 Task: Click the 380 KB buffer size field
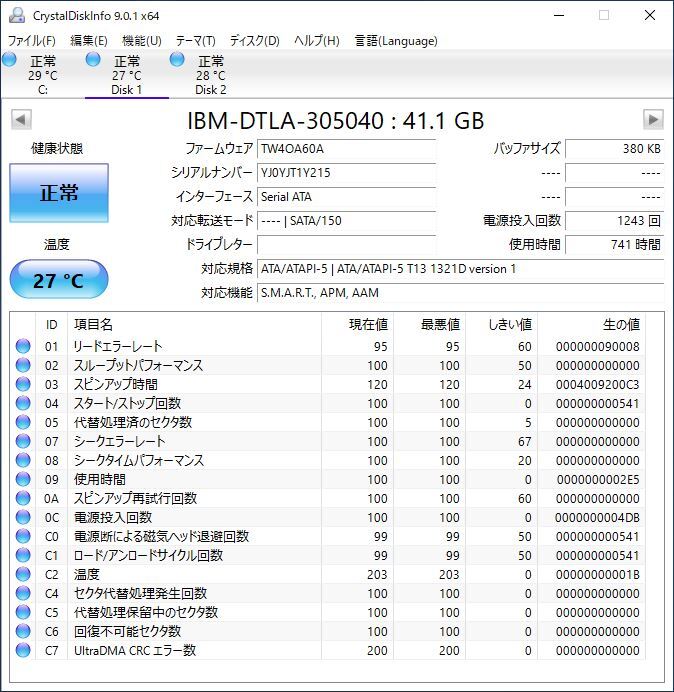tap(614, 149)
